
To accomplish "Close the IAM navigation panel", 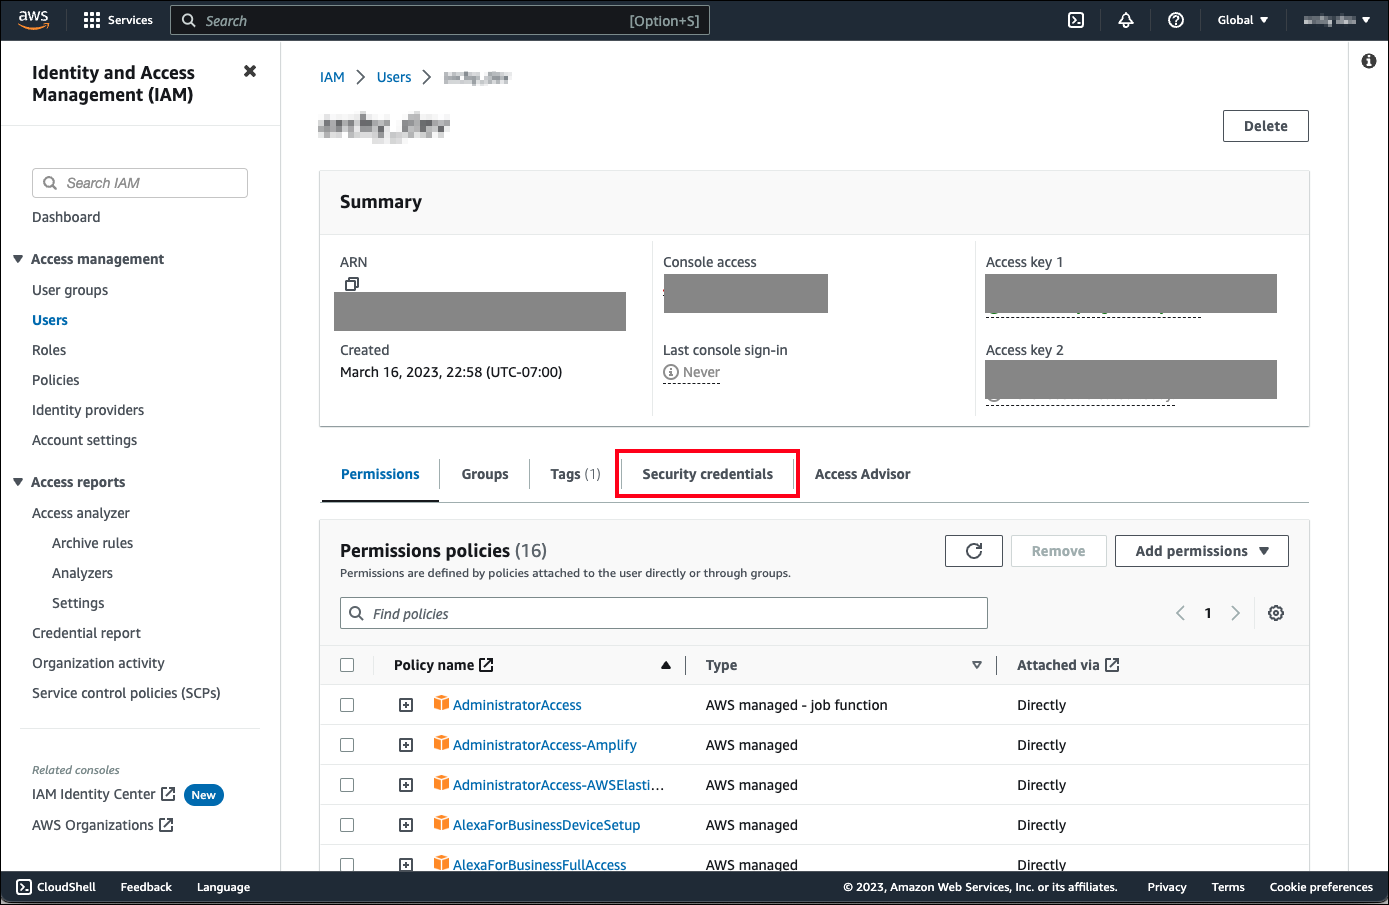I will (x=250, y=71).
